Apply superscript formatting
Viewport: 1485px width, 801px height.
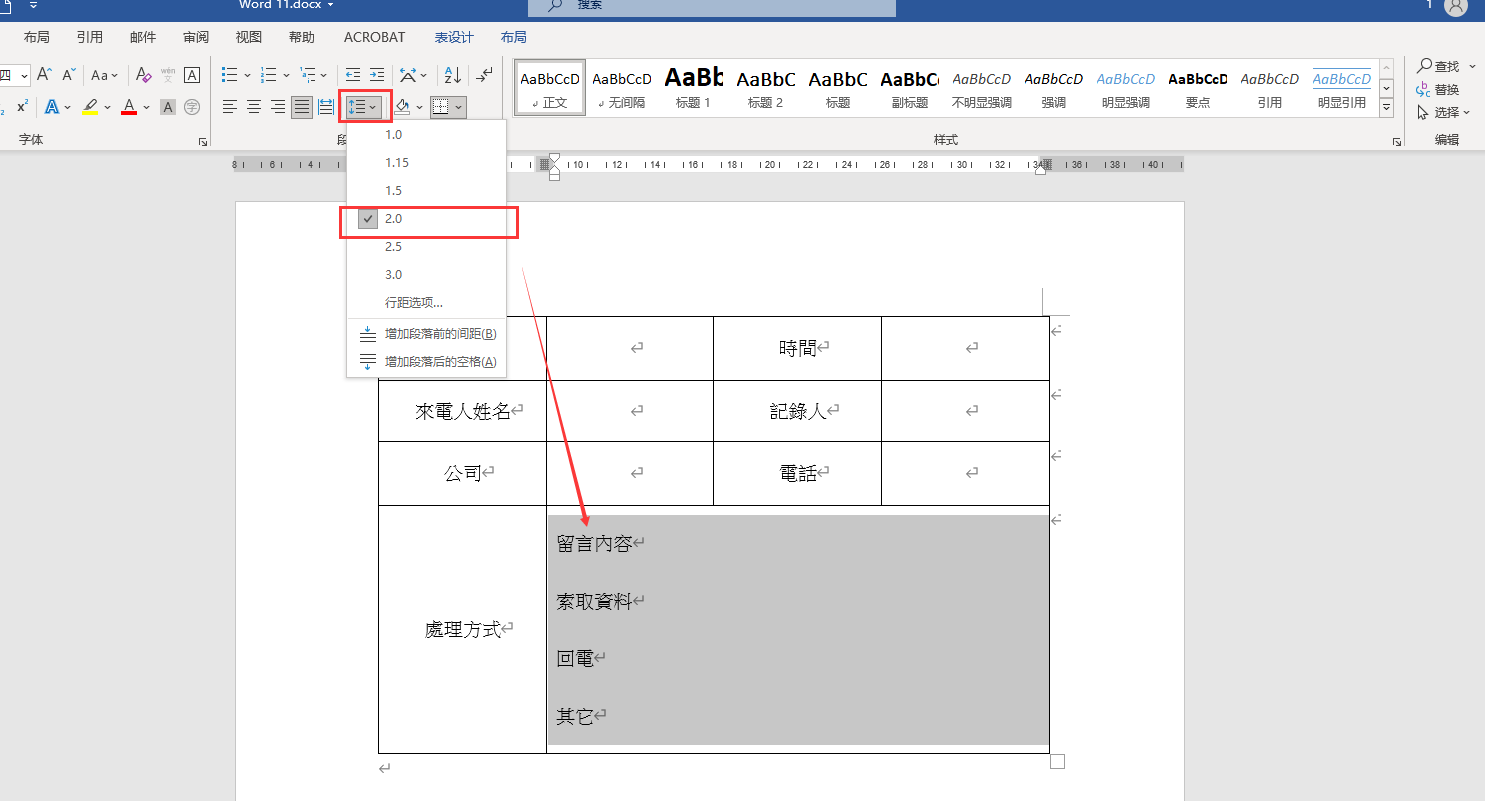(22, 106)
